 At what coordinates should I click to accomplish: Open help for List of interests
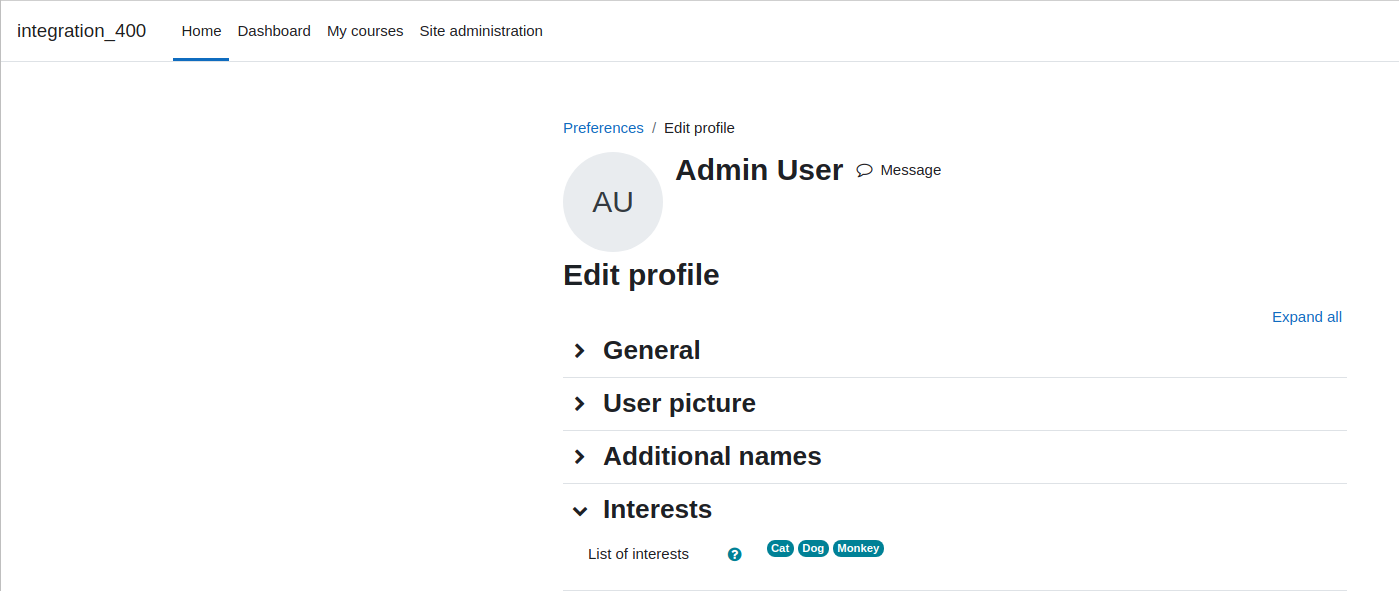pyautogui.click(x=735, y=554)
